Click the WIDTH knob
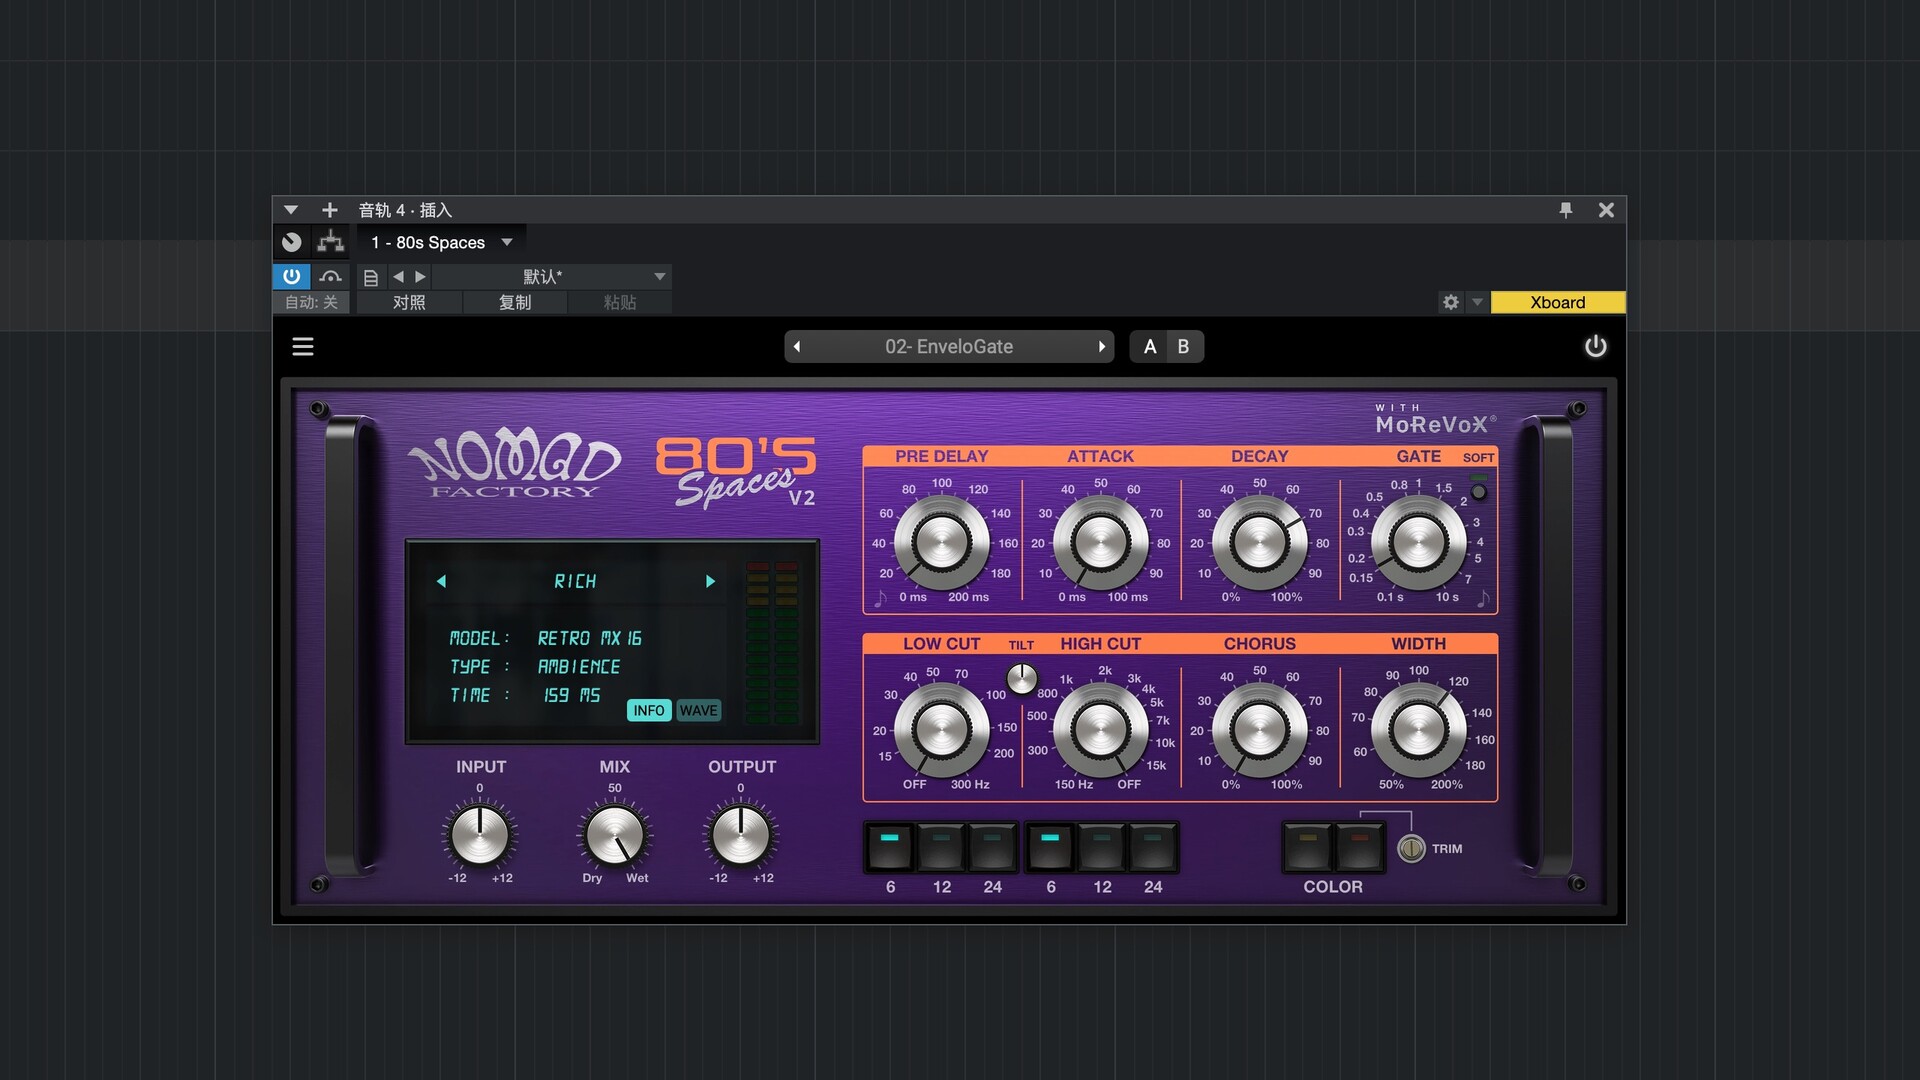This screenshot has height=1080, width=1920. coord(1418,730)
